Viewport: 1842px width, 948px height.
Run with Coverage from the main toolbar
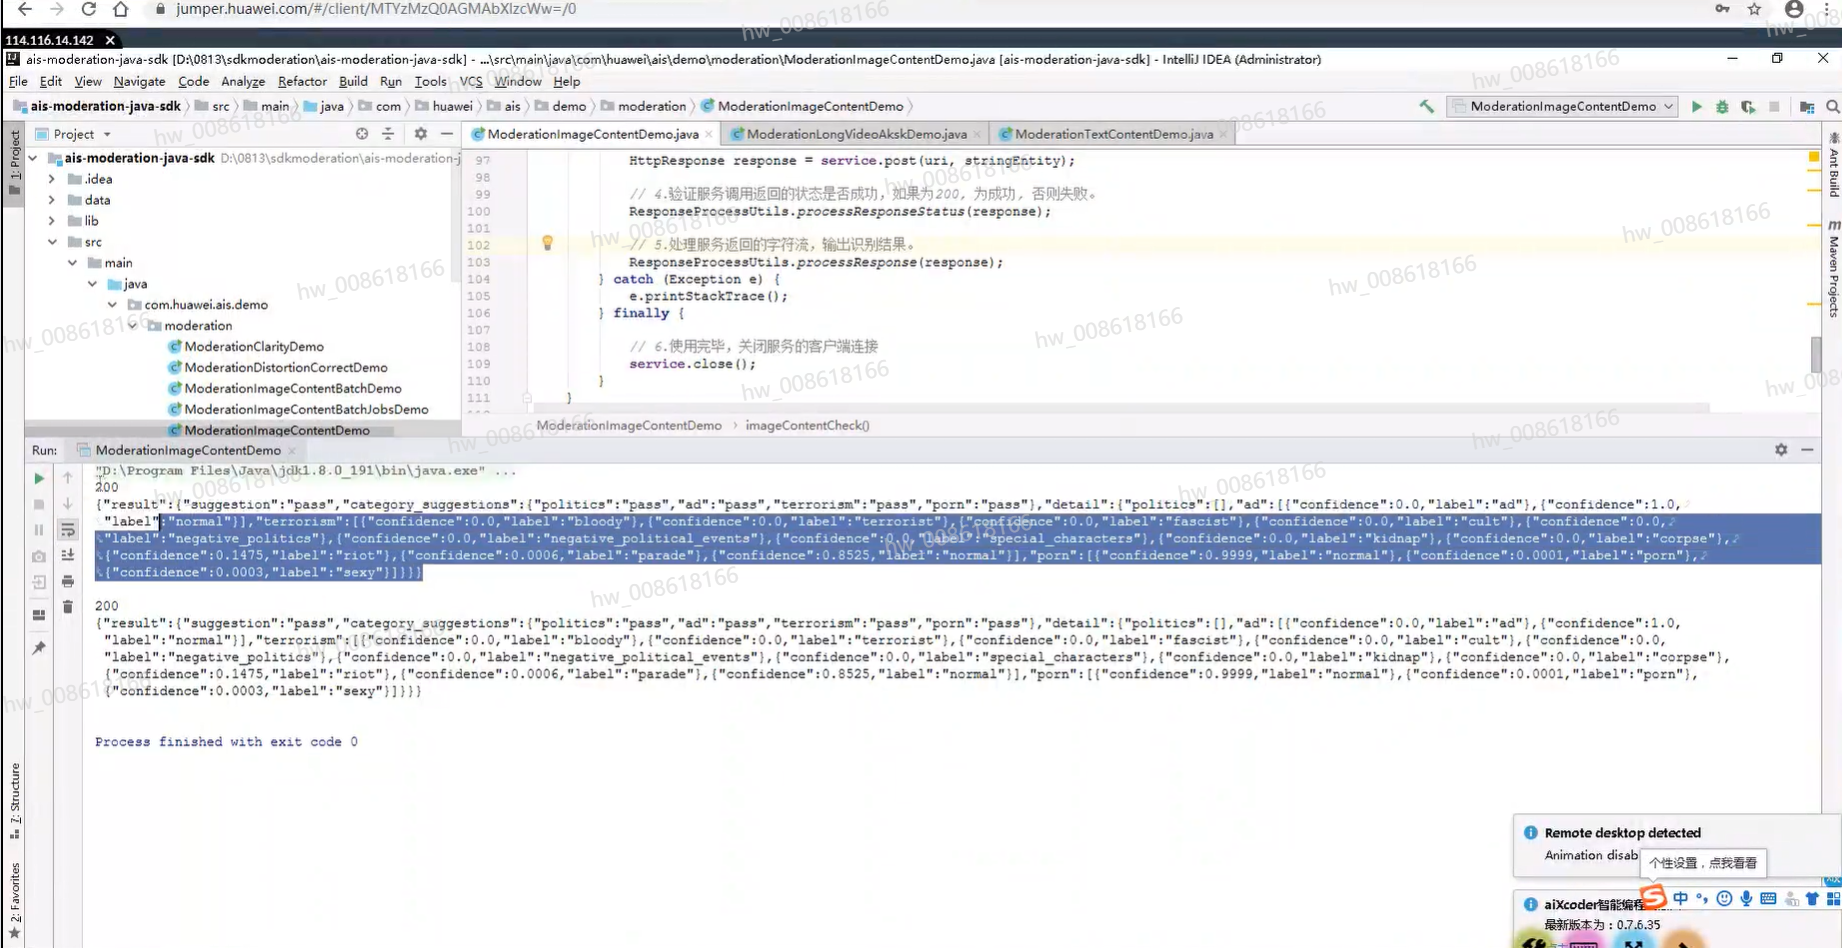(1748, 106)
